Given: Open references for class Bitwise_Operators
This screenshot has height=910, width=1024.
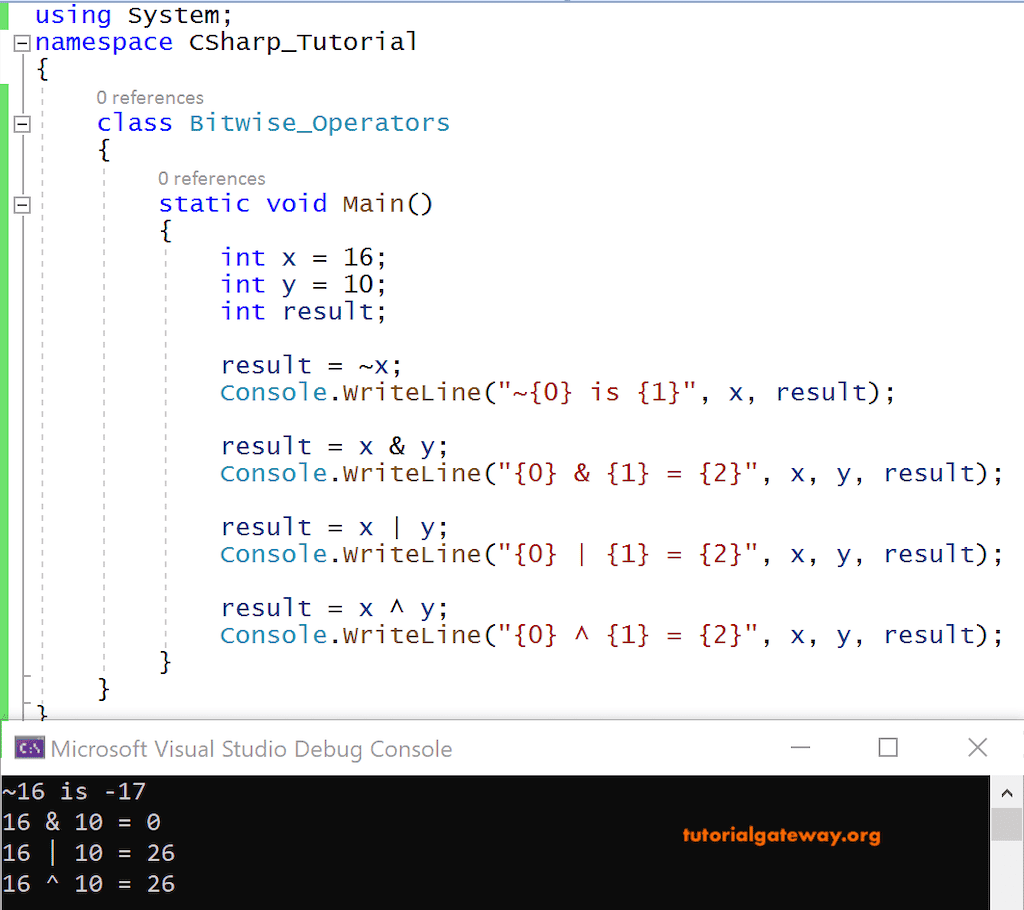Looking at the screenshot, I should 150,97.
